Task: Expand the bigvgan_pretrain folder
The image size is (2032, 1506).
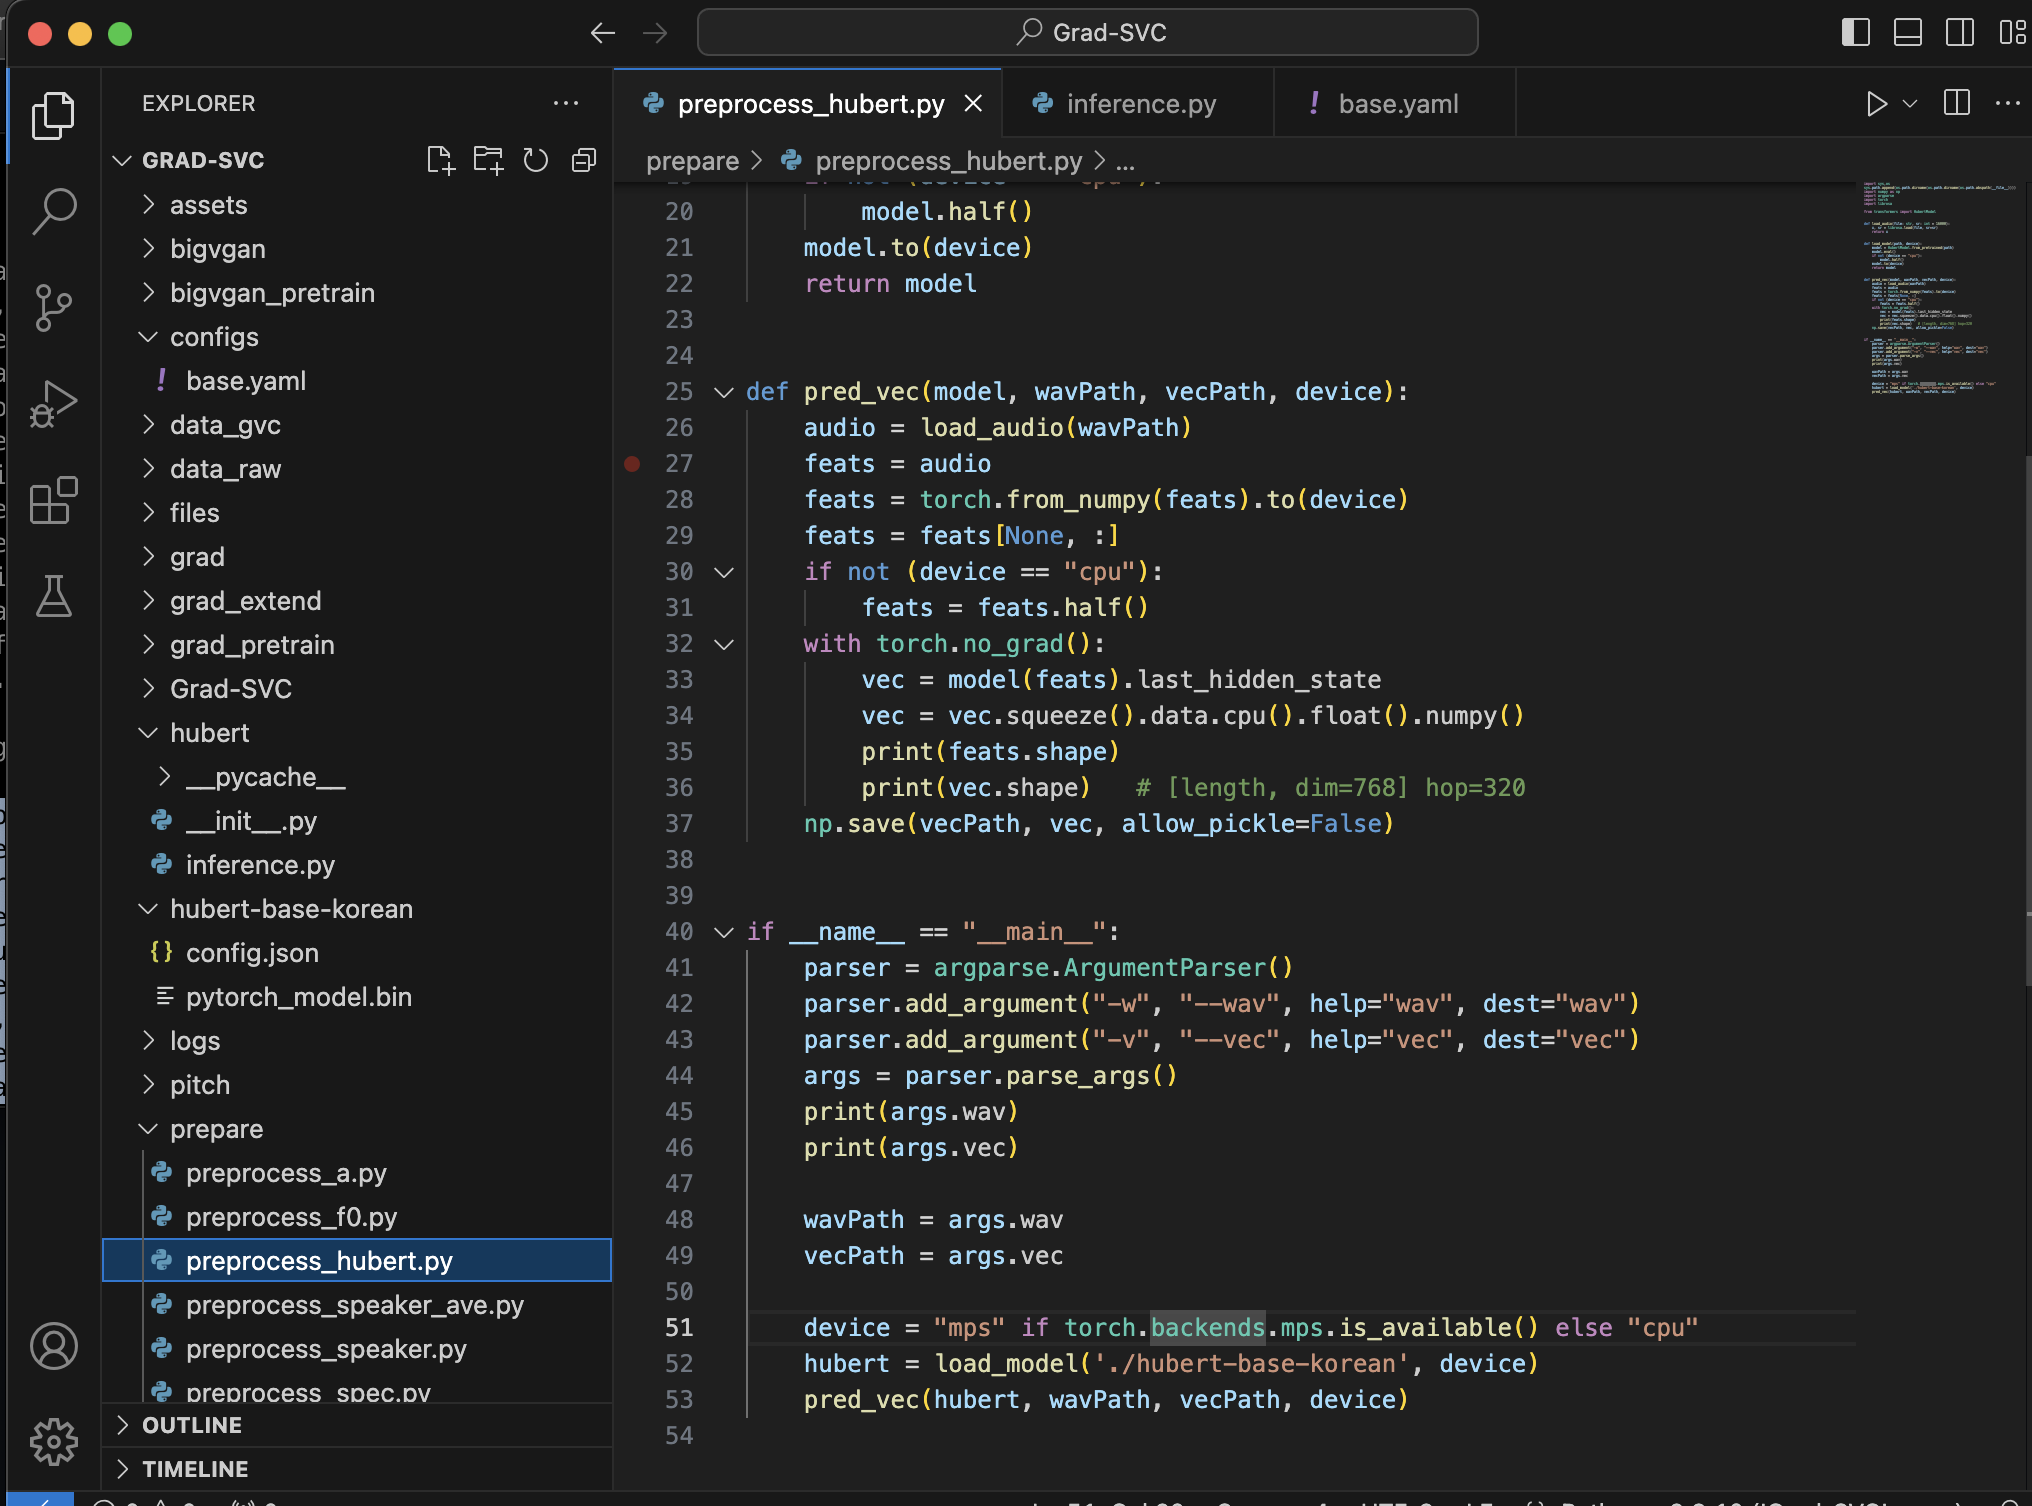Action: point(148,292)
